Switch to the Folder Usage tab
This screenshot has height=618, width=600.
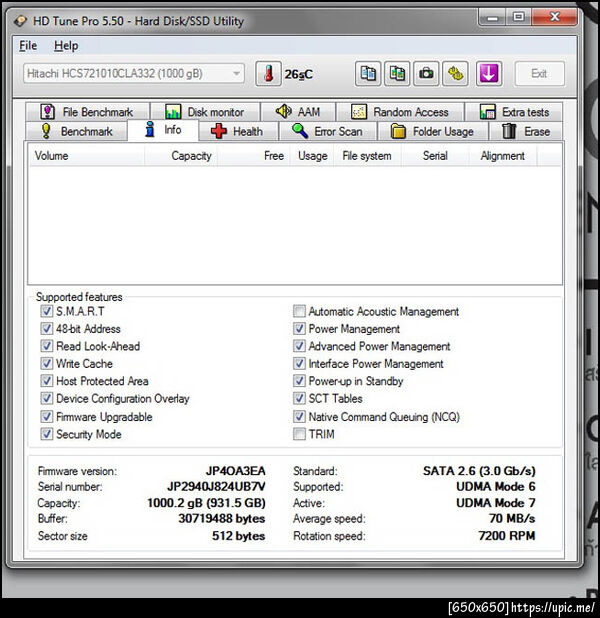(x=432, y=131)
